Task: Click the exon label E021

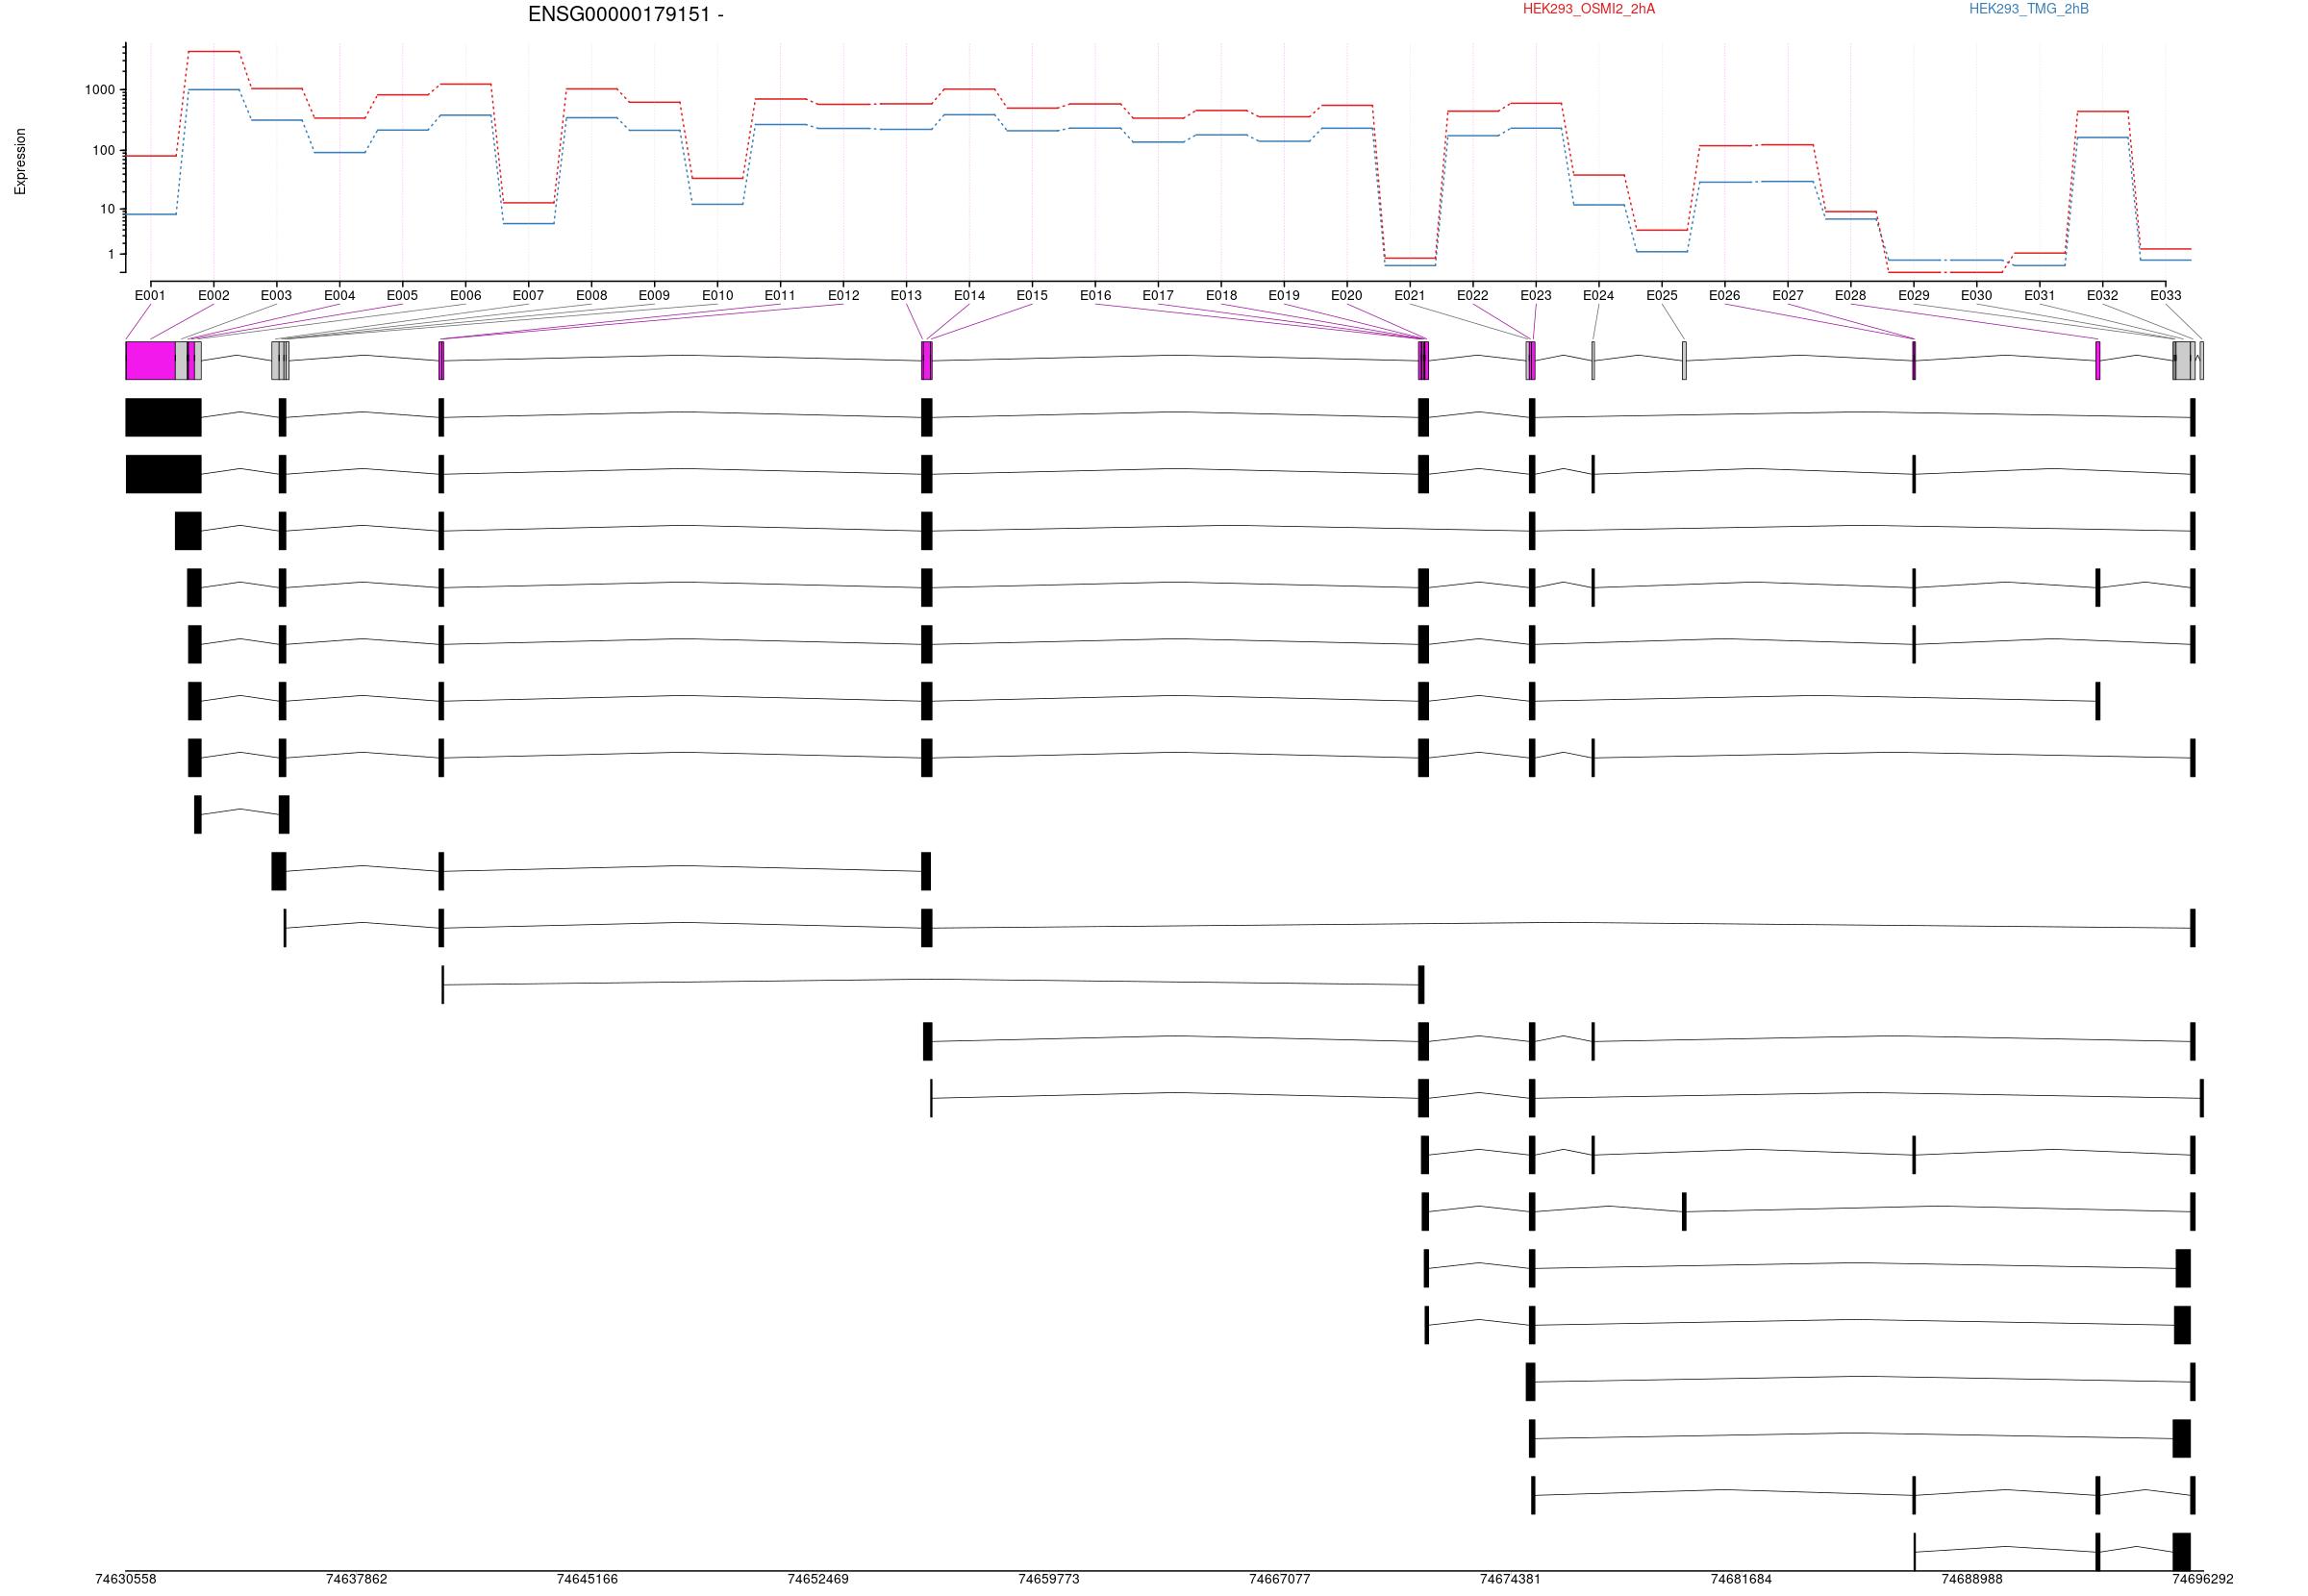Action: click(x=1409, y=296)
